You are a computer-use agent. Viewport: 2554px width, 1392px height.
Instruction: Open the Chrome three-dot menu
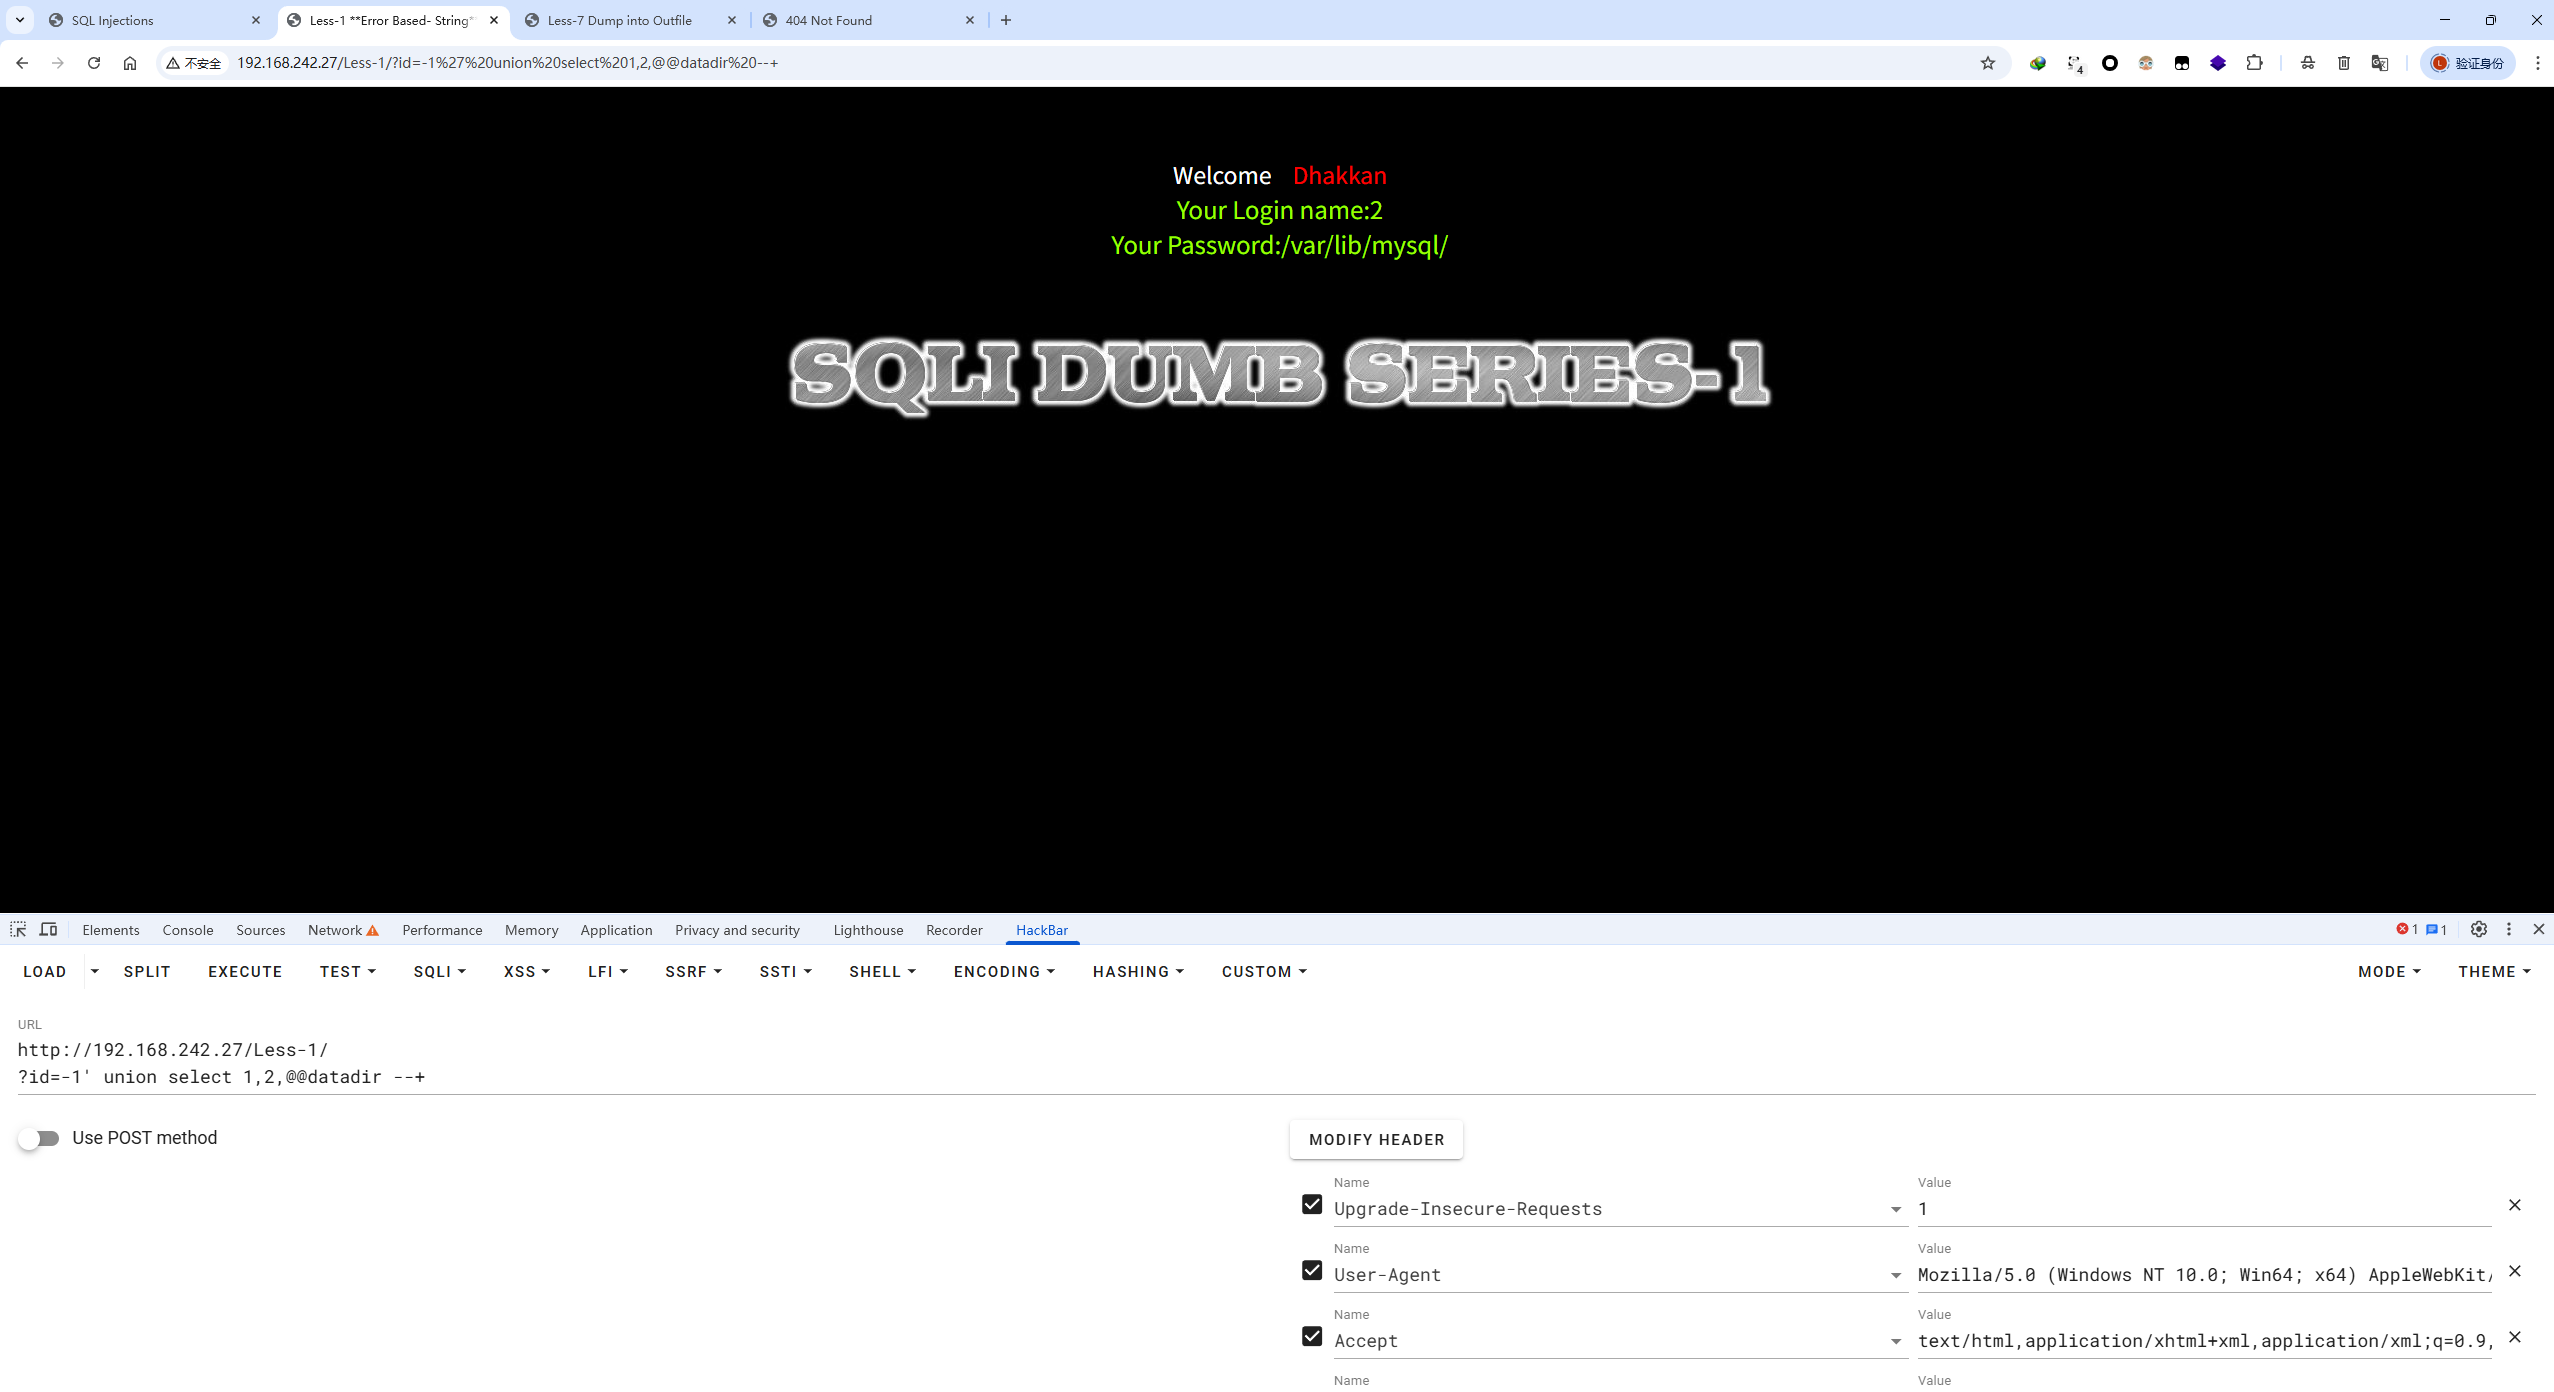point(2538,63)
